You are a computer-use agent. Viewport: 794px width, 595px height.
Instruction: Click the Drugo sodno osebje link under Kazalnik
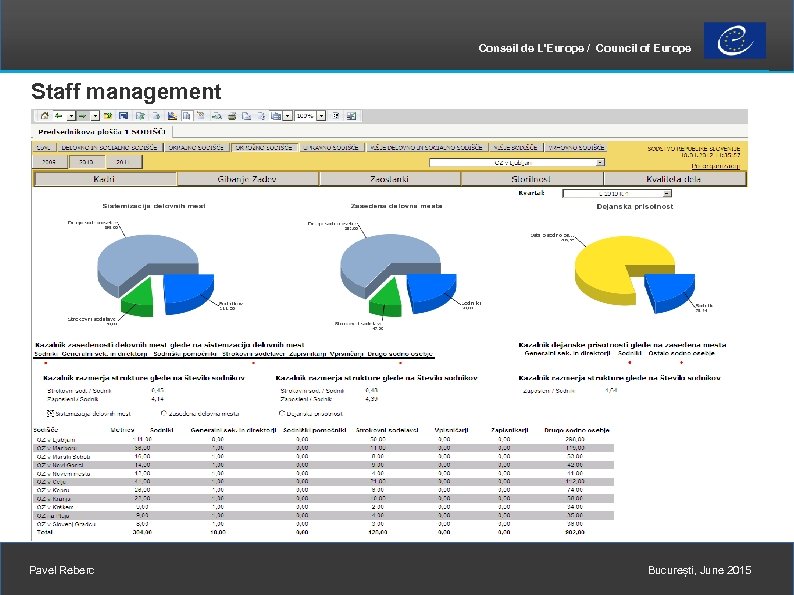coord(401,353)
